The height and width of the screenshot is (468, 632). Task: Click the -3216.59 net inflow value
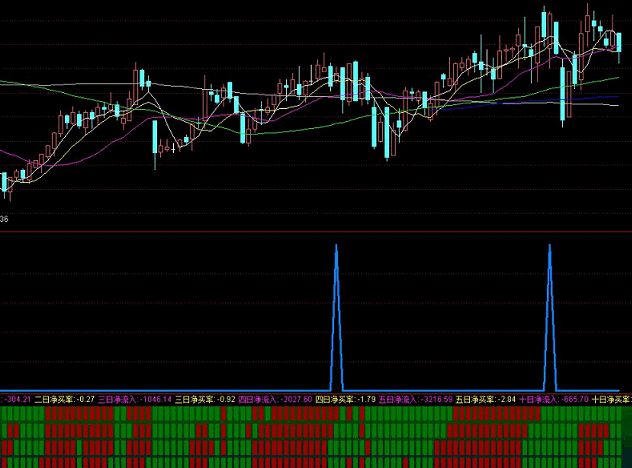(436, 398)
